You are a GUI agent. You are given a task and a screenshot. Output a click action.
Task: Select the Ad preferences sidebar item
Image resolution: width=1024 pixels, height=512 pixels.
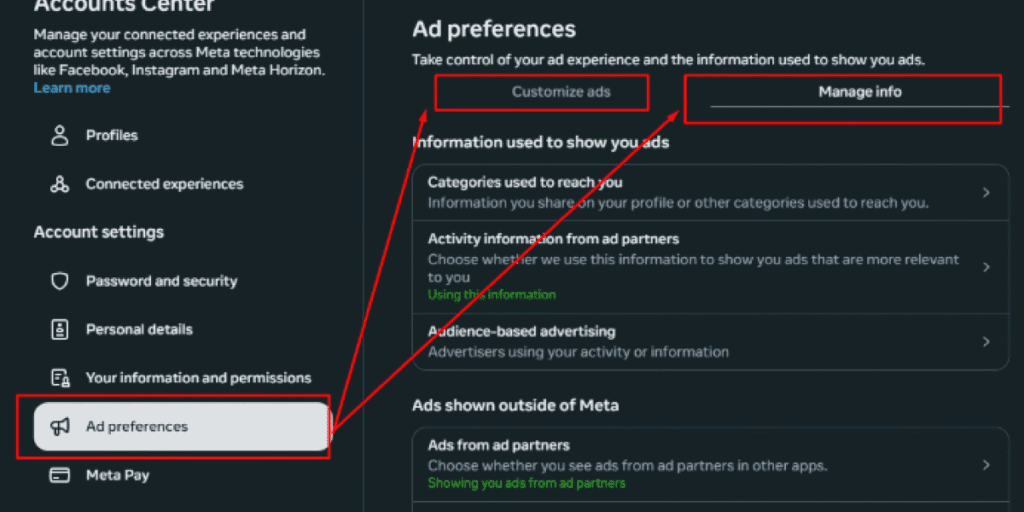tap(182, 426)
